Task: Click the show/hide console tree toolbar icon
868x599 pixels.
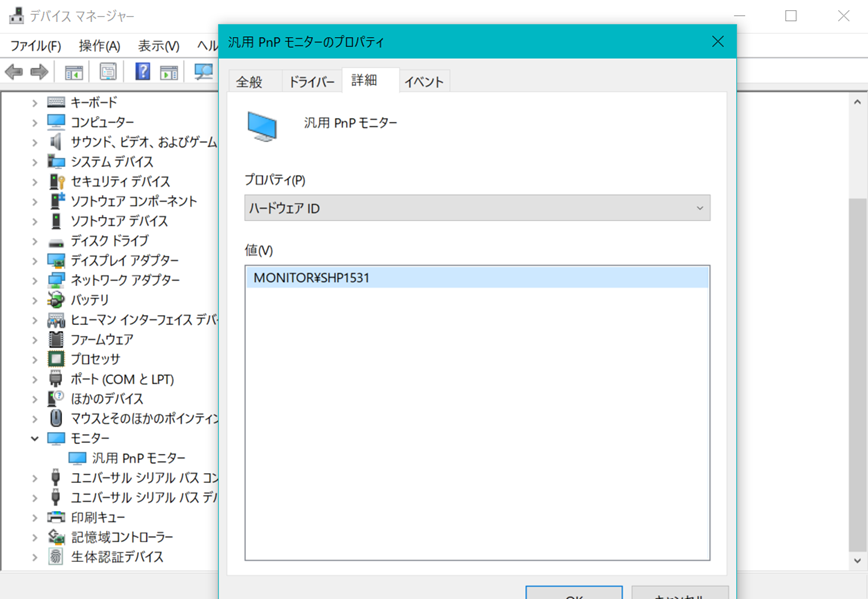Action: [x=74, y=72]
